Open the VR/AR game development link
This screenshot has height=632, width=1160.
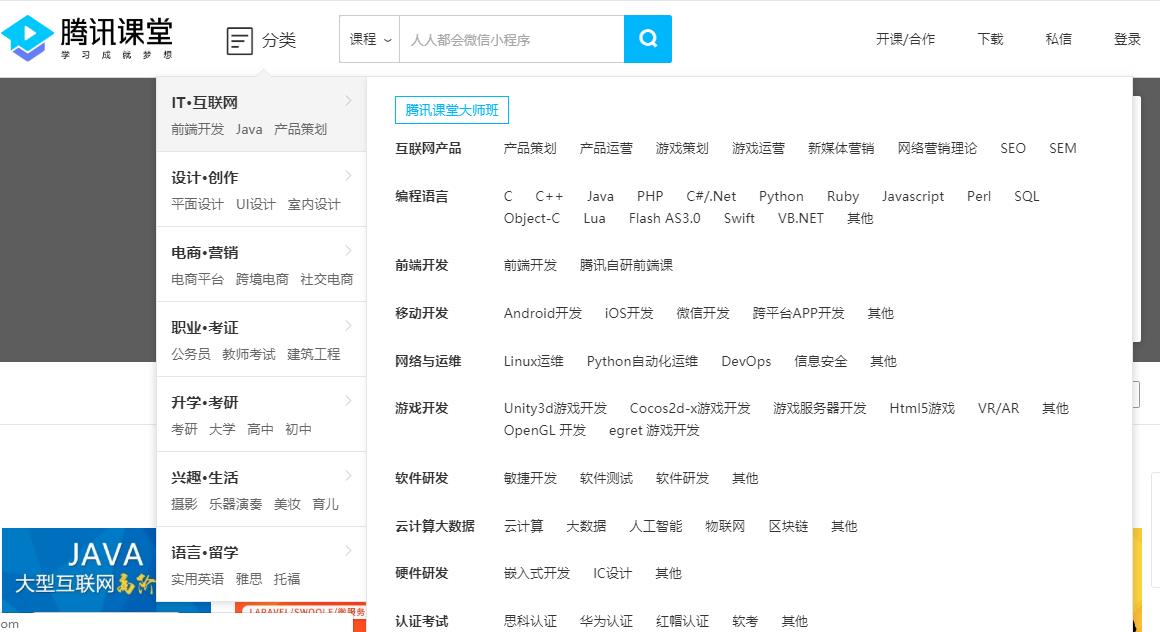998,408
